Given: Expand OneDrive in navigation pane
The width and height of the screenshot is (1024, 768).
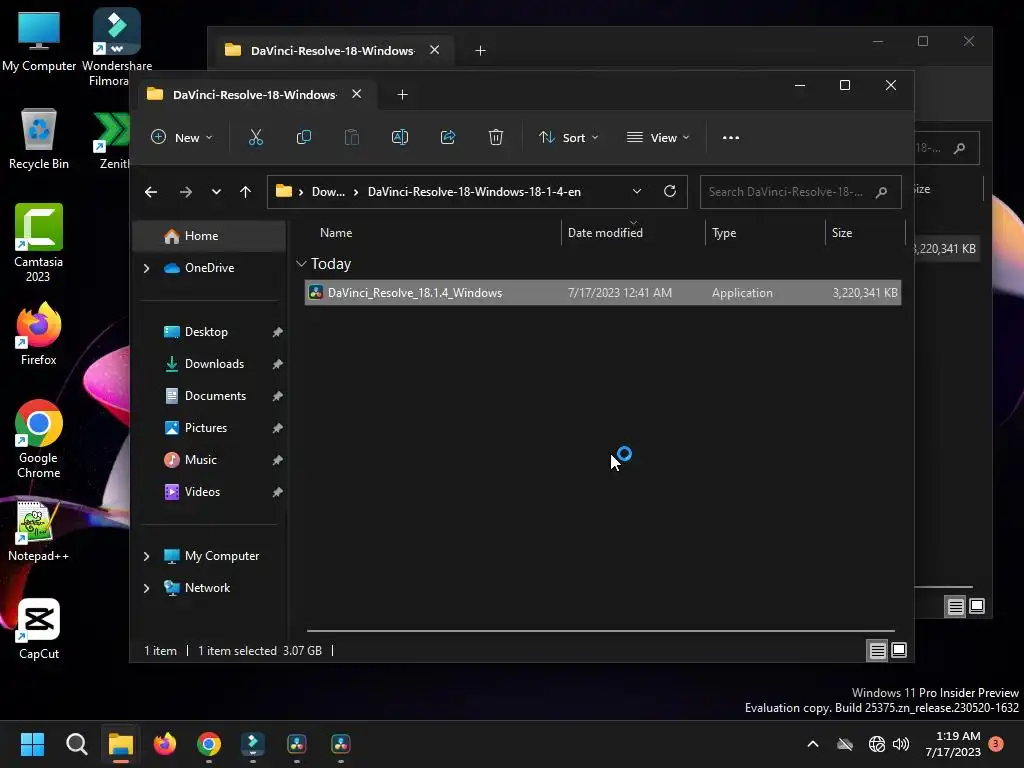Looking at the screenshot, I should click(x=146, y=268).
